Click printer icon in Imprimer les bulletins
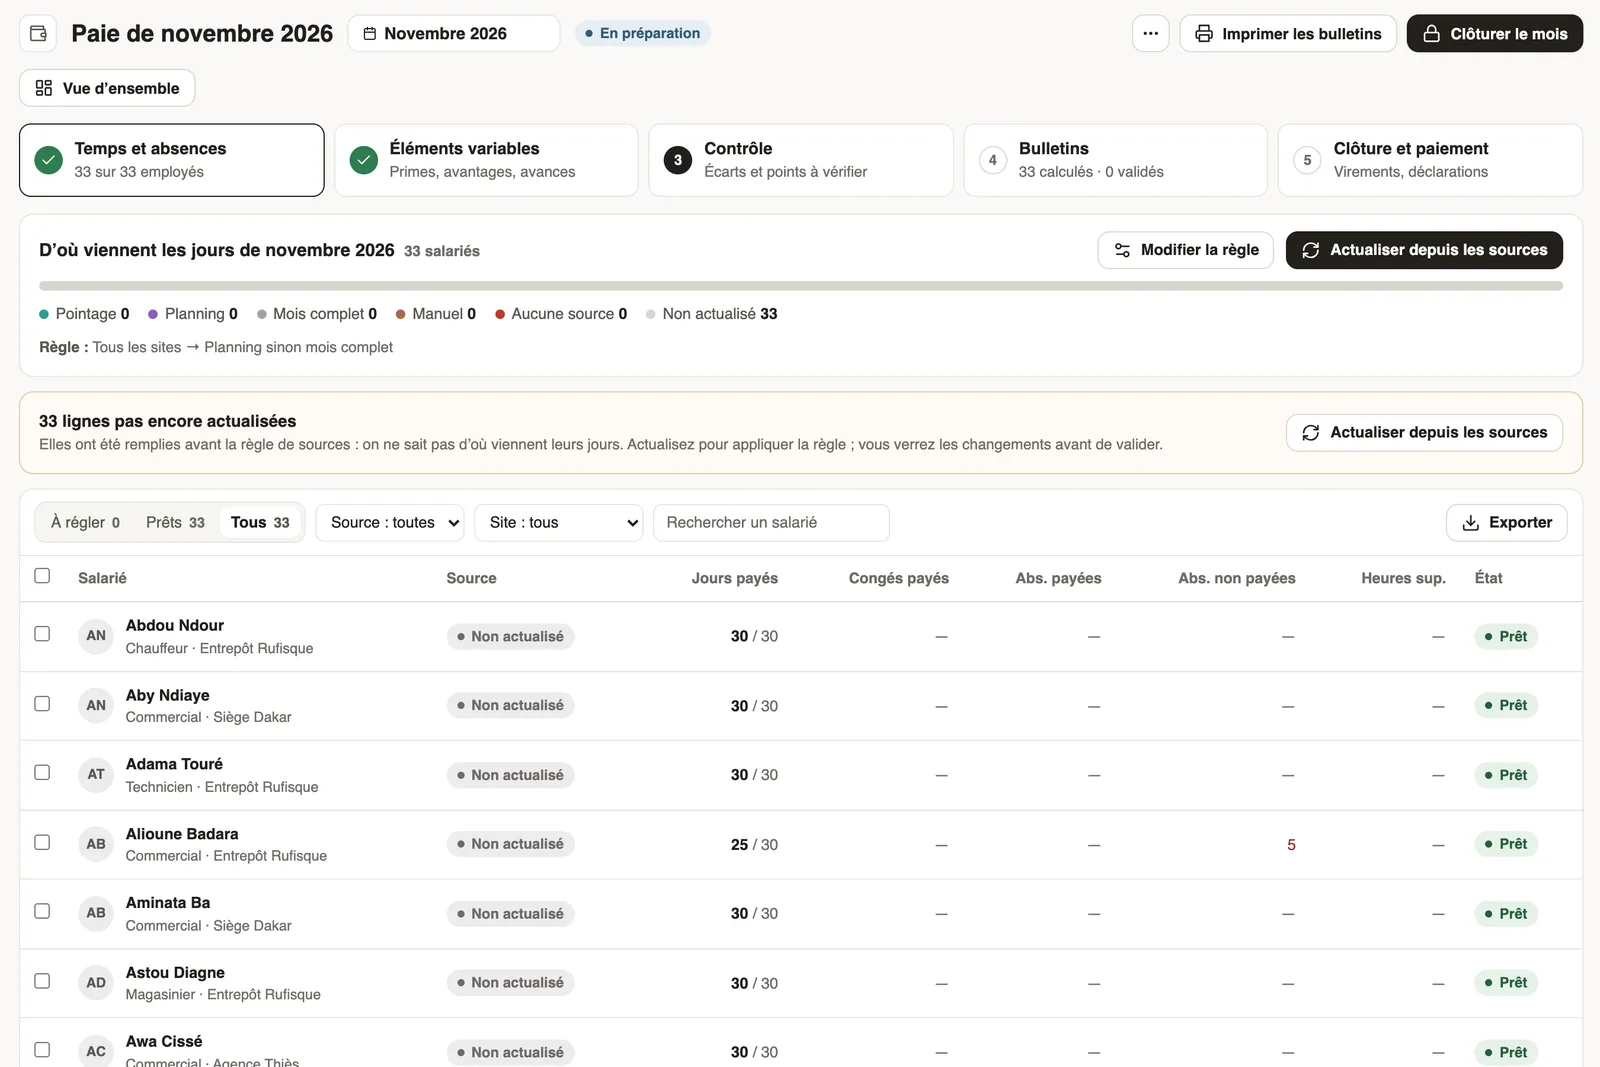 (x=1204, y=34)
